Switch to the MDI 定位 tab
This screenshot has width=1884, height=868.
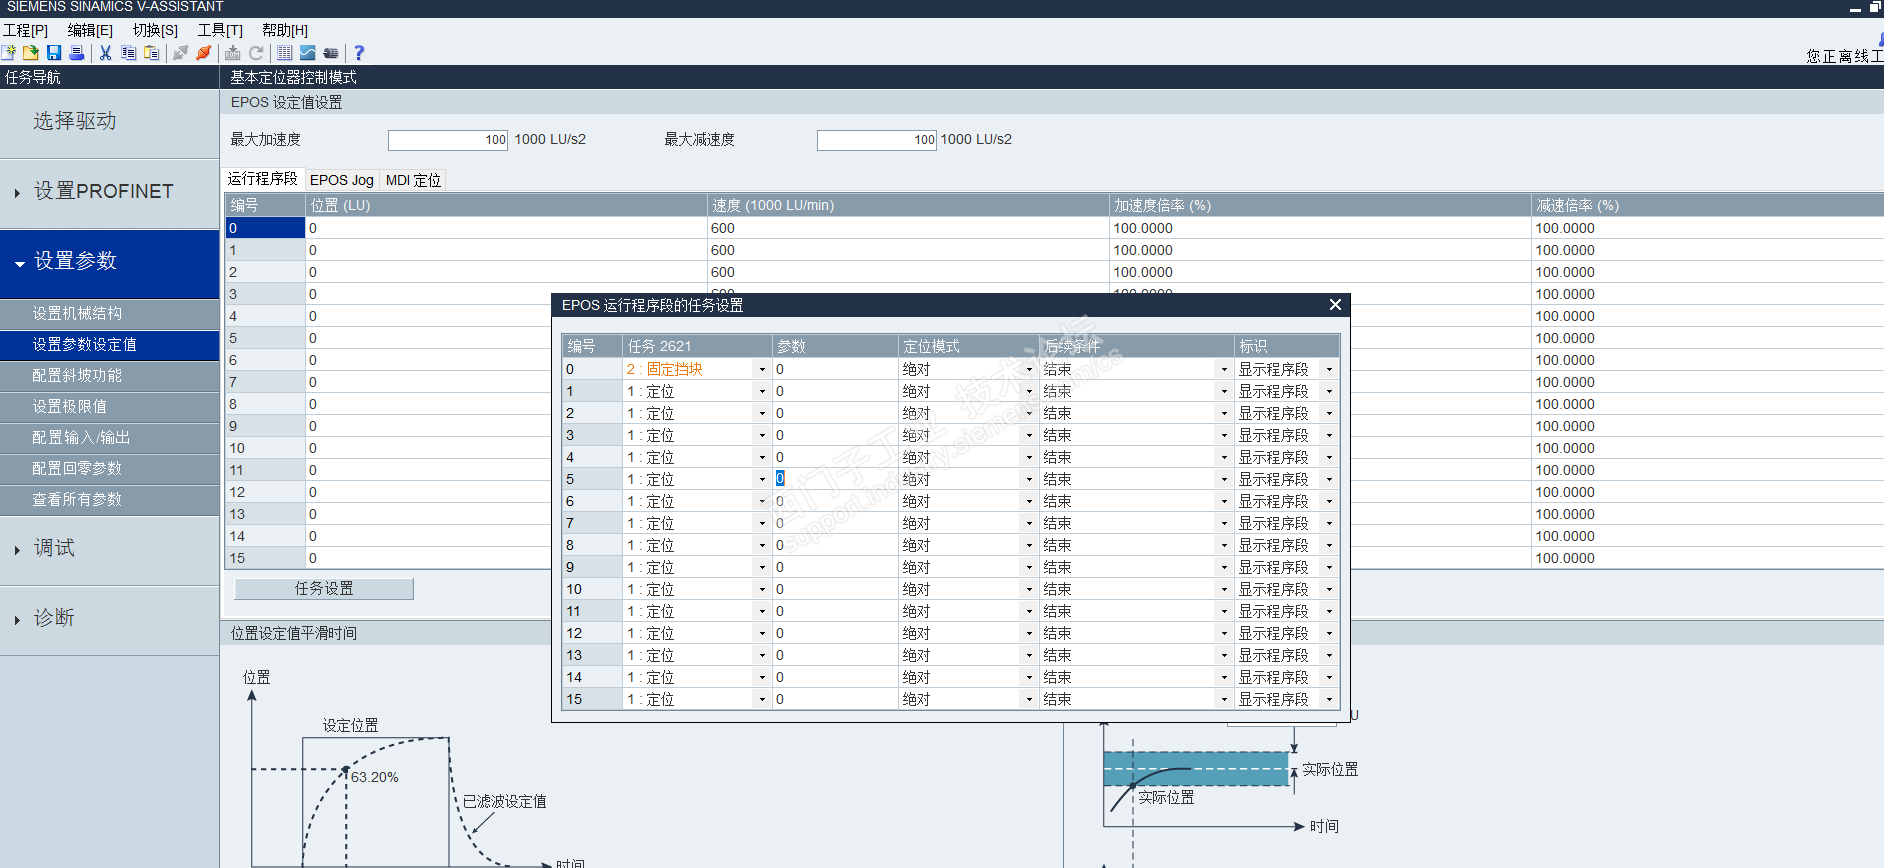(x=413, y=180)
